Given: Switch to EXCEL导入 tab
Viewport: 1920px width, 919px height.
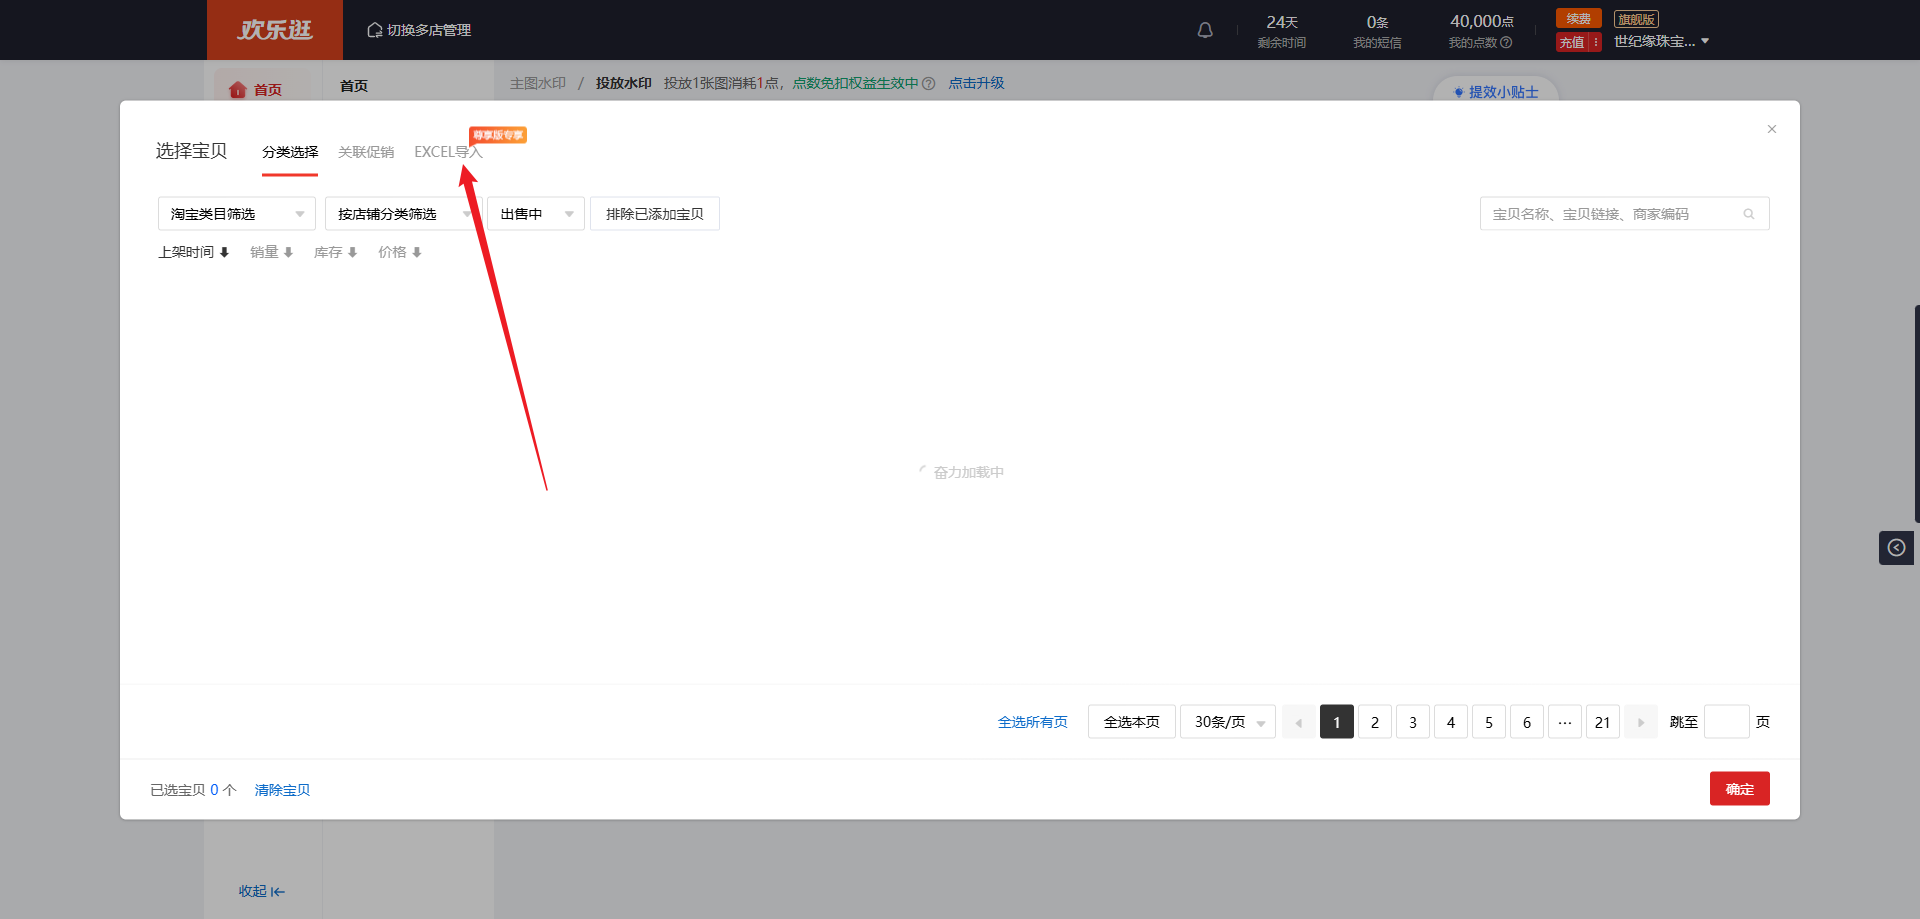Looking at the screenshot, I should pos(447,152).
